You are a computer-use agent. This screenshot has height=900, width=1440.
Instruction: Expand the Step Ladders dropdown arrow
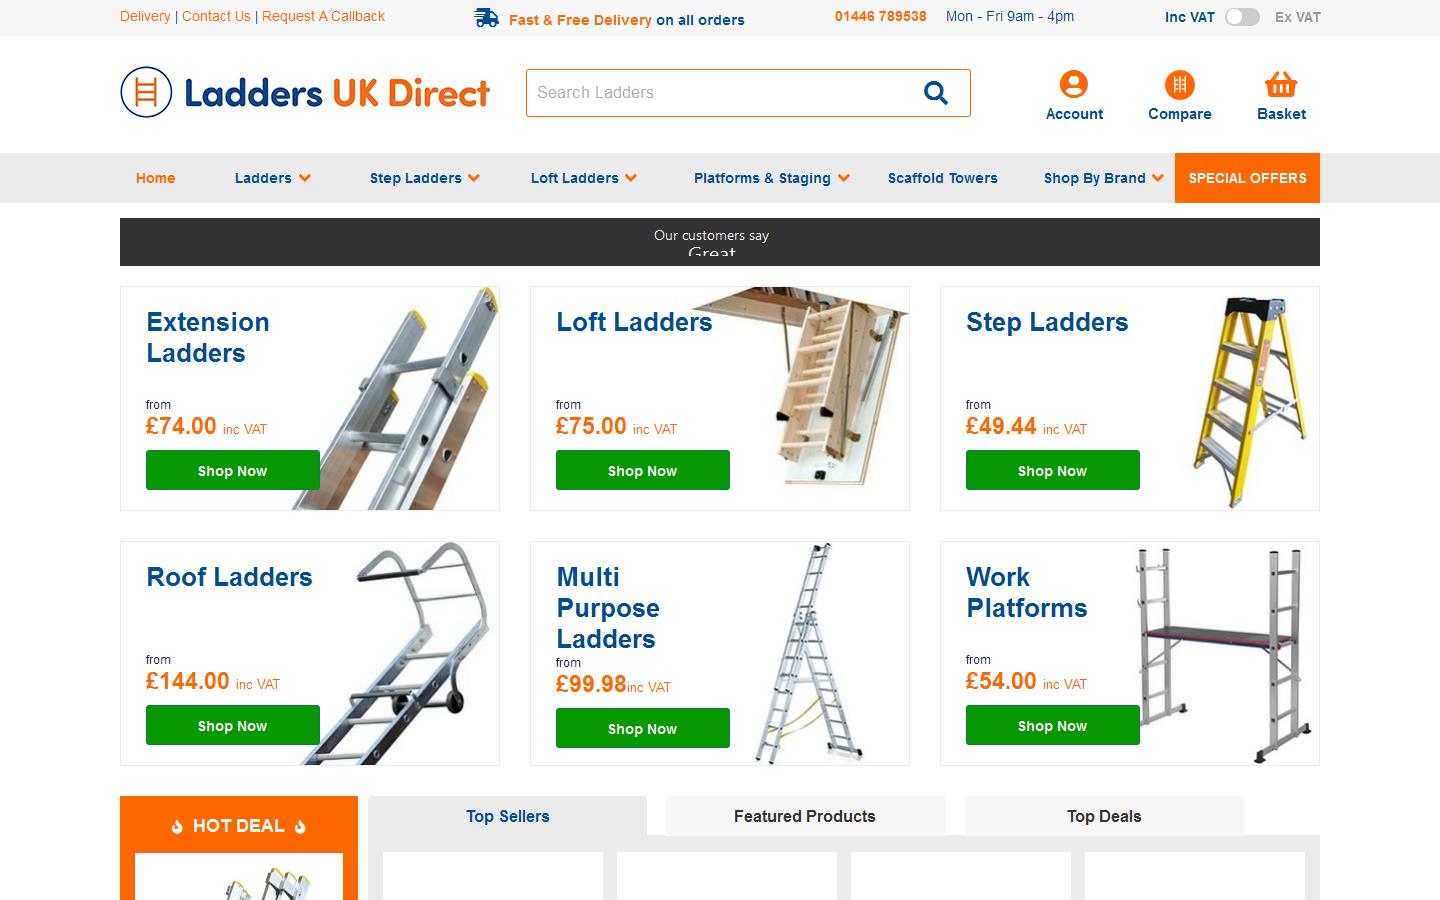[474, 178]
